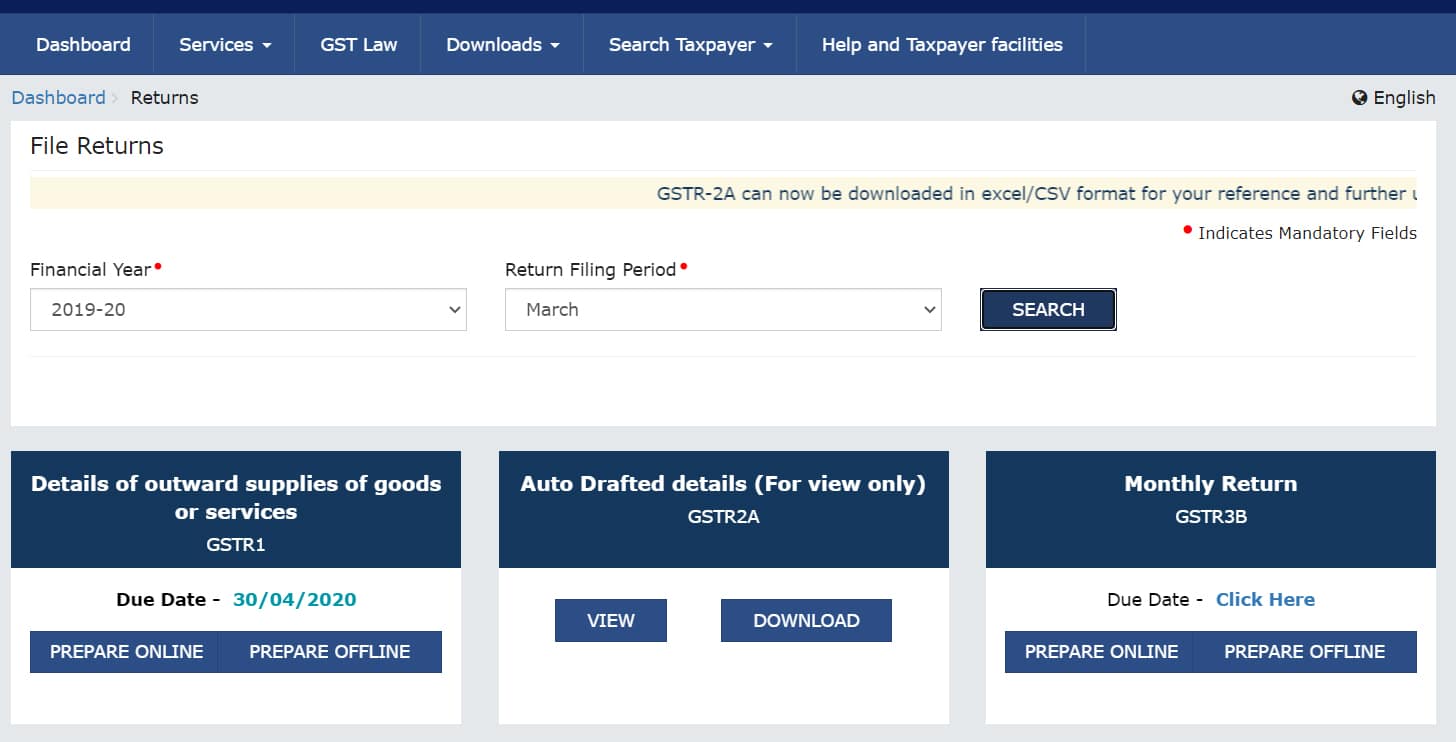Click the SEARCH button

point(1048,309)
